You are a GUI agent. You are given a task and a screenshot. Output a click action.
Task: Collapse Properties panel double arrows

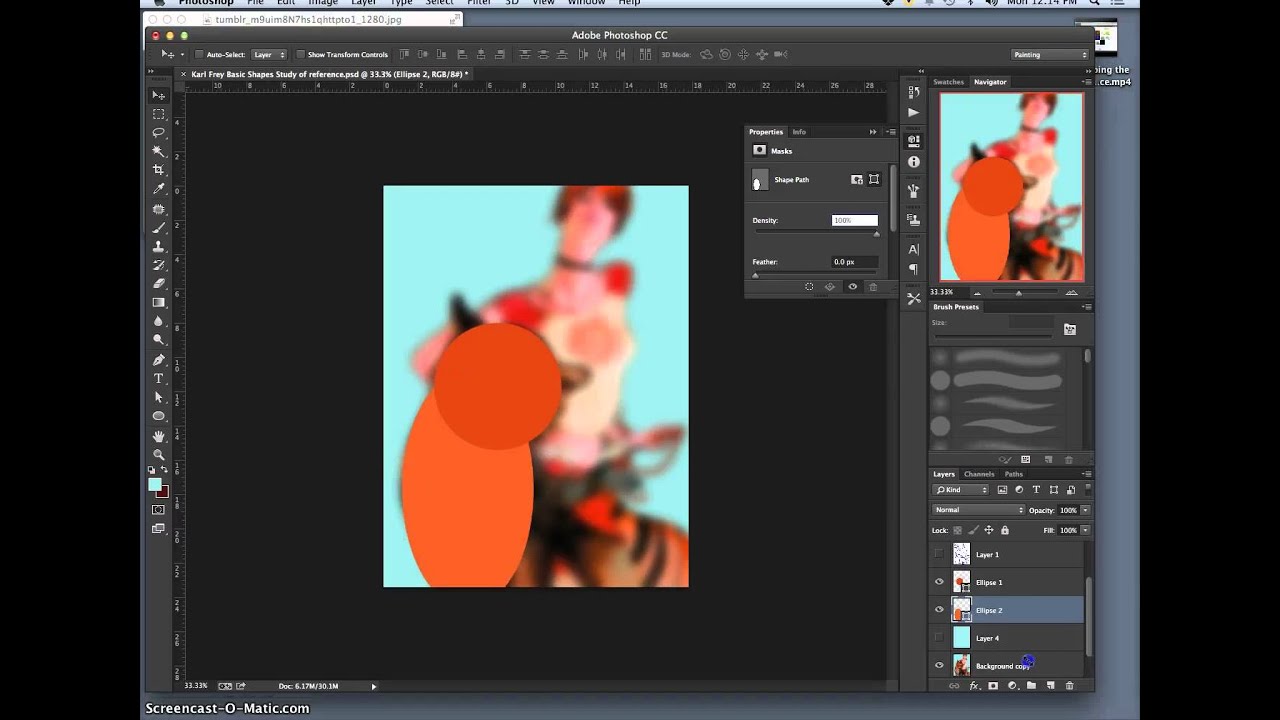(x=873, y=132)
